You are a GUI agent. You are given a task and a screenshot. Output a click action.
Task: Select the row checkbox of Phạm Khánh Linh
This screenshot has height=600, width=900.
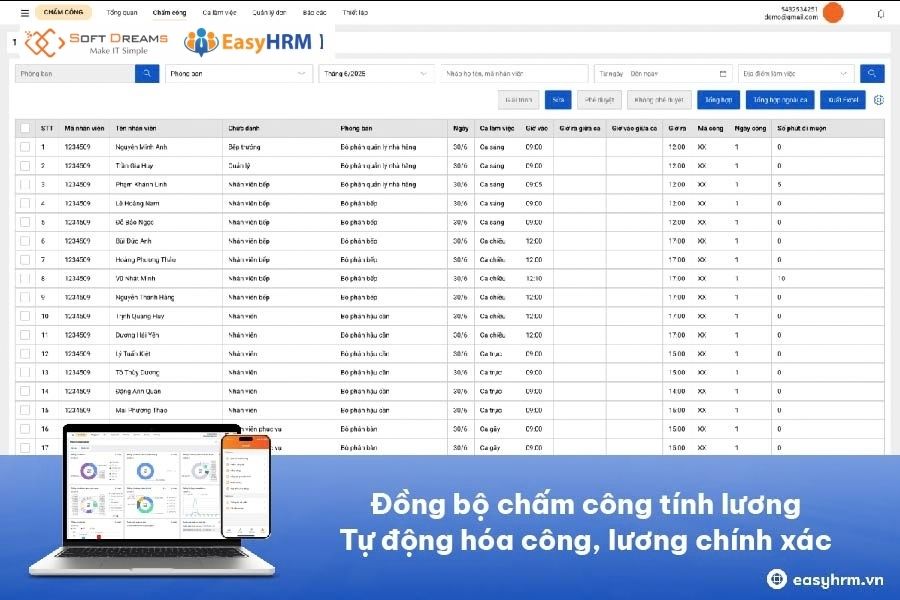25,184
